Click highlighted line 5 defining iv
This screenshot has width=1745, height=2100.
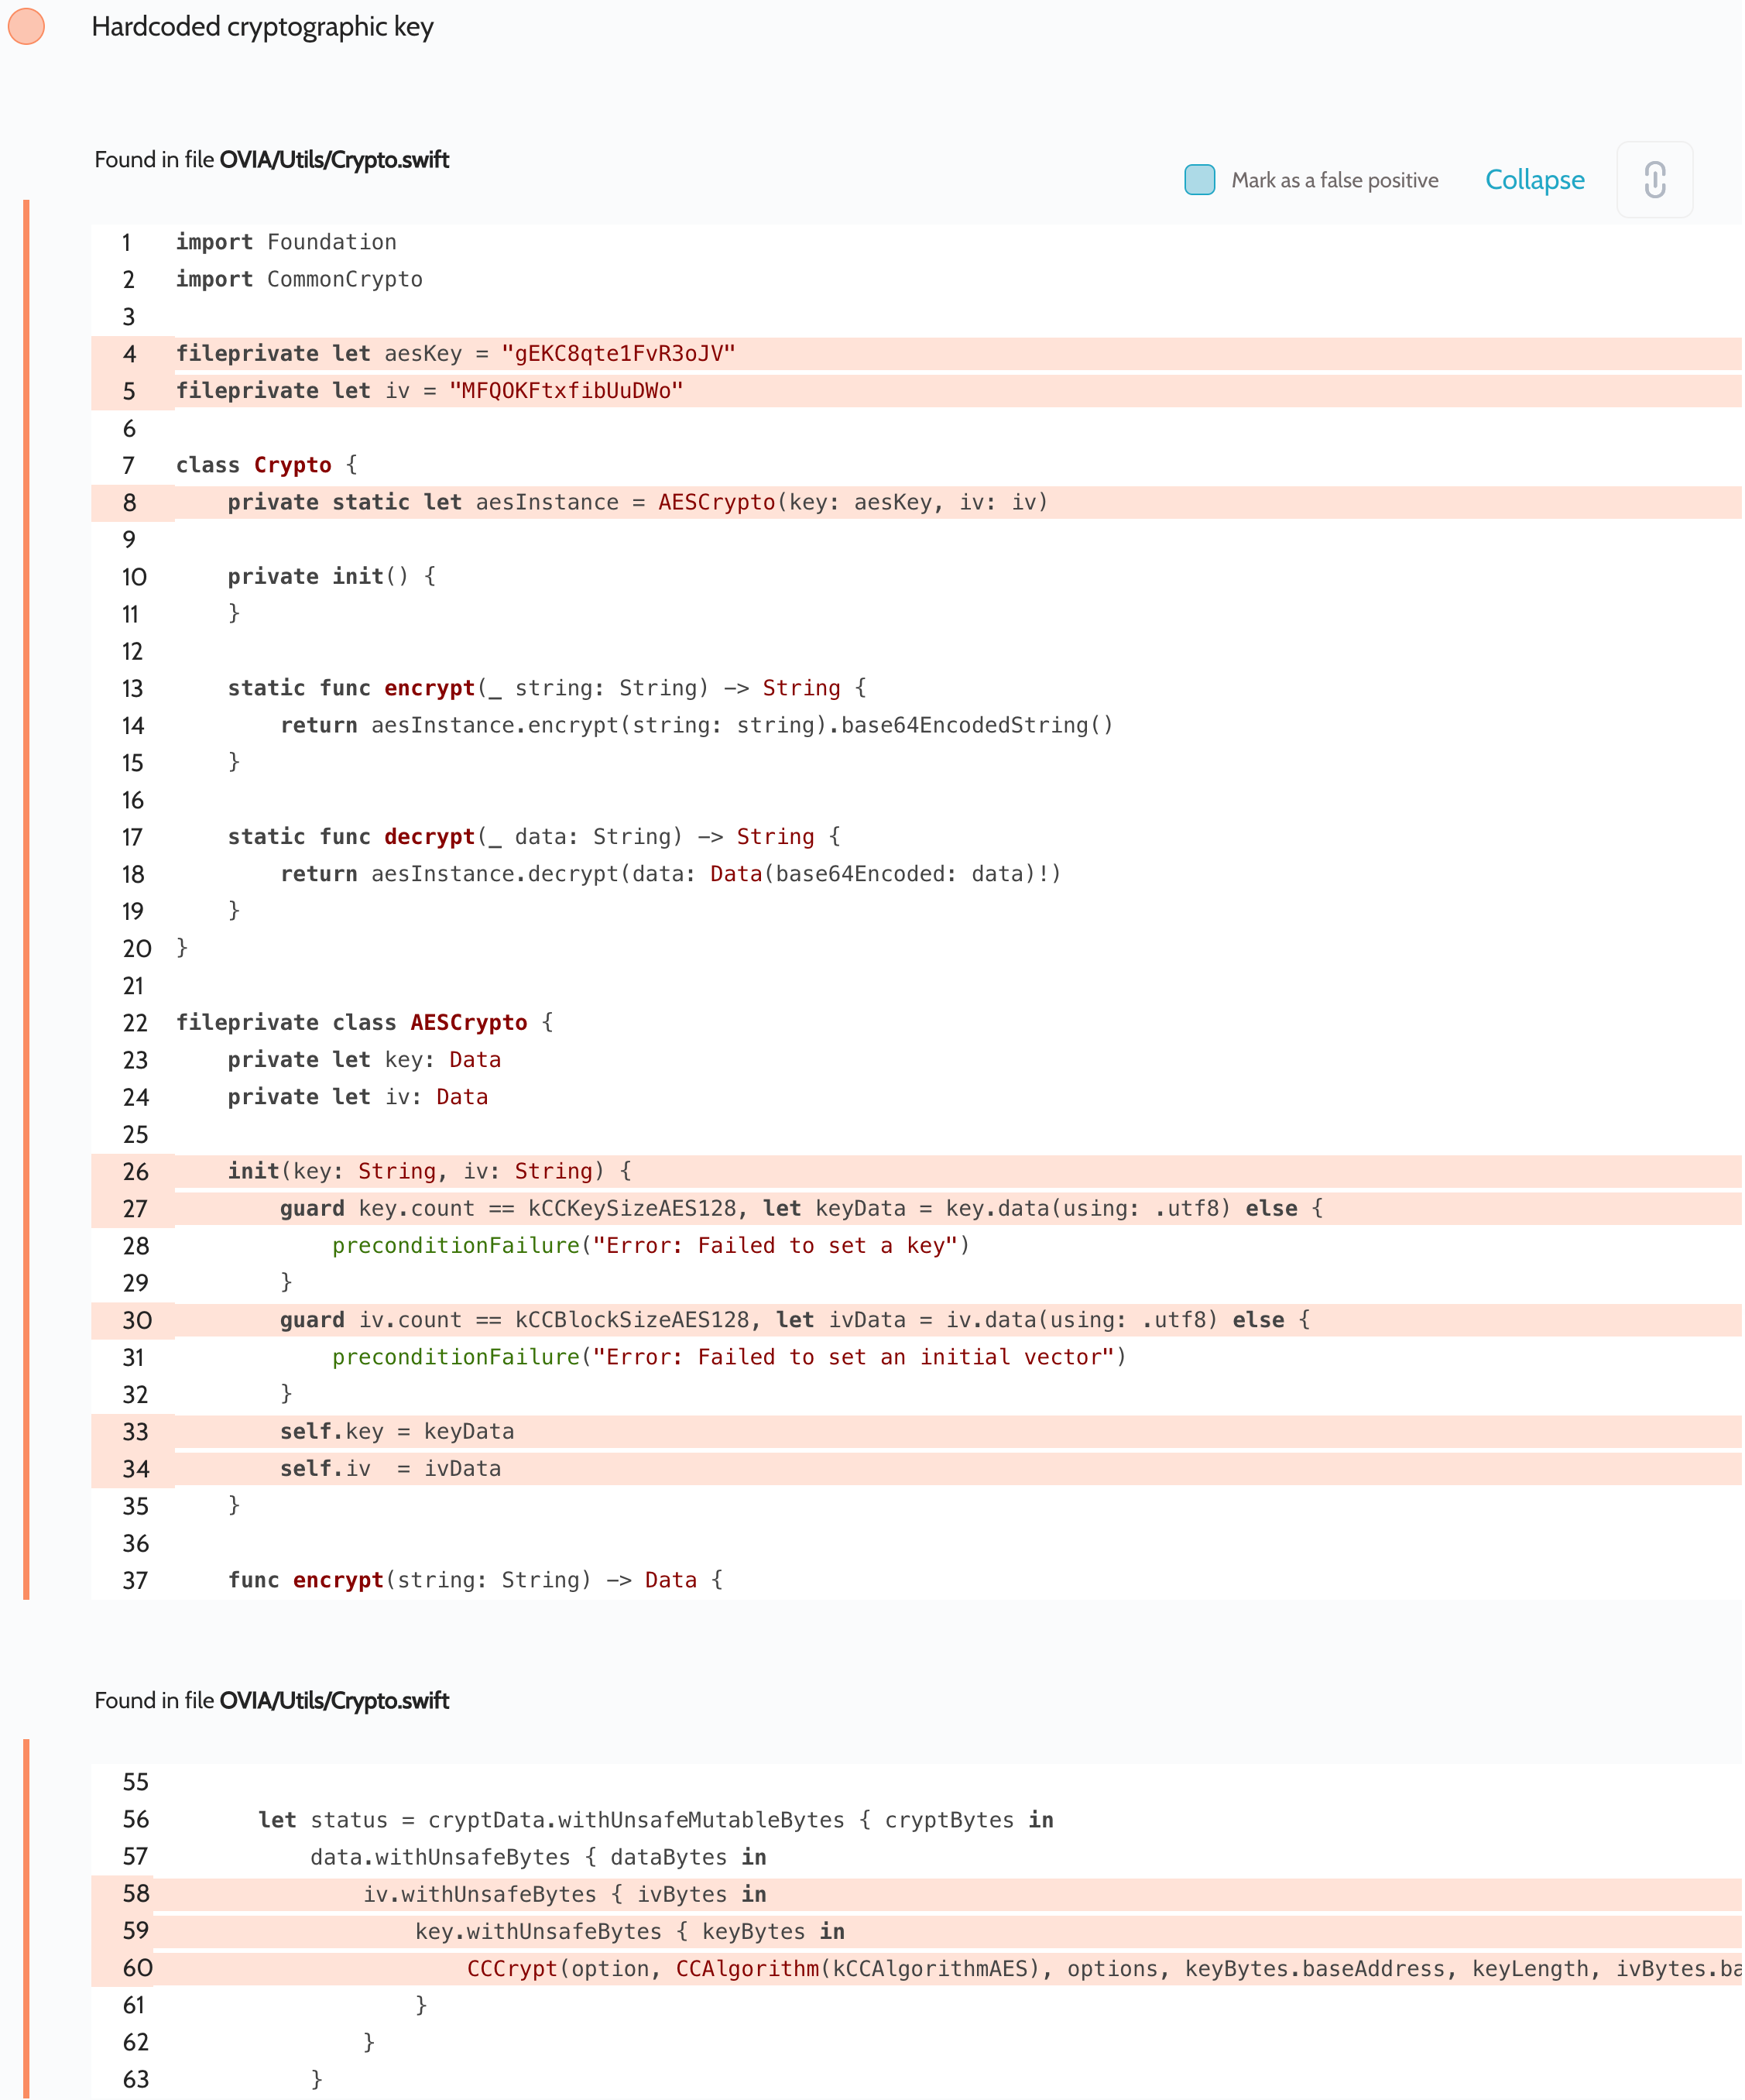(x=430, y=391)
